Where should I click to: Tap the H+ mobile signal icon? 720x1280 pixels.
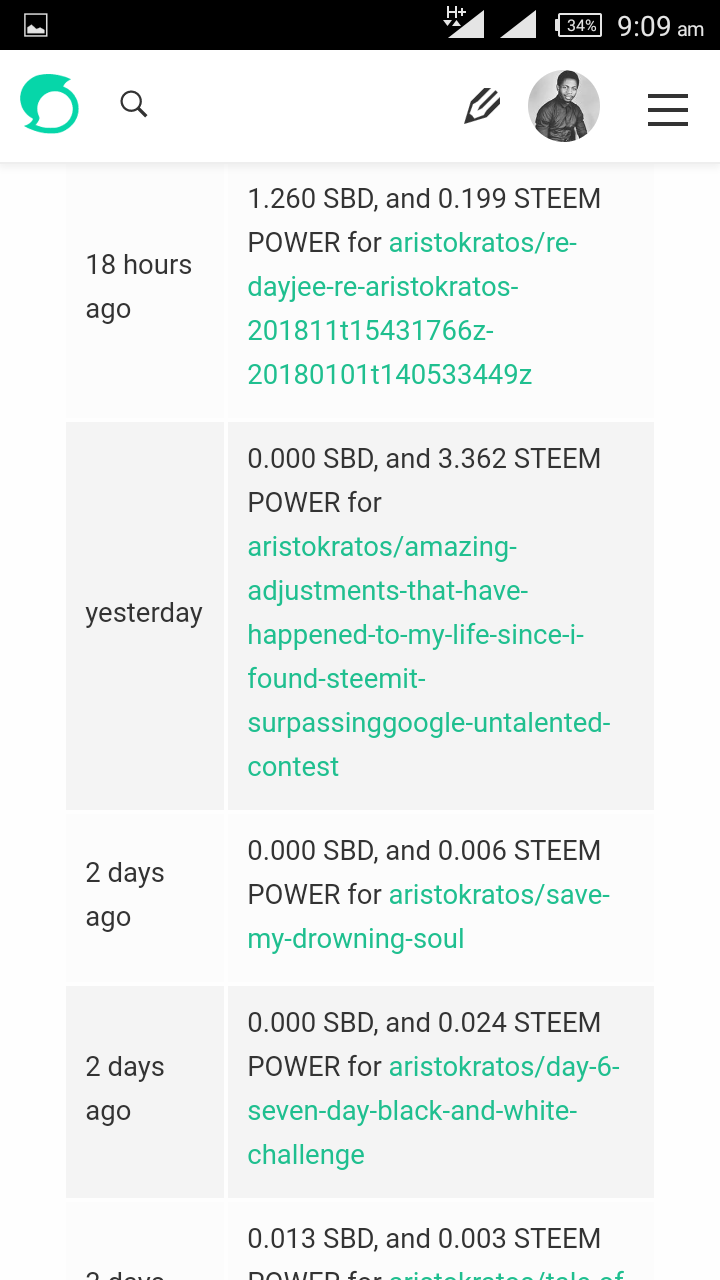click(x=464, y=22)
